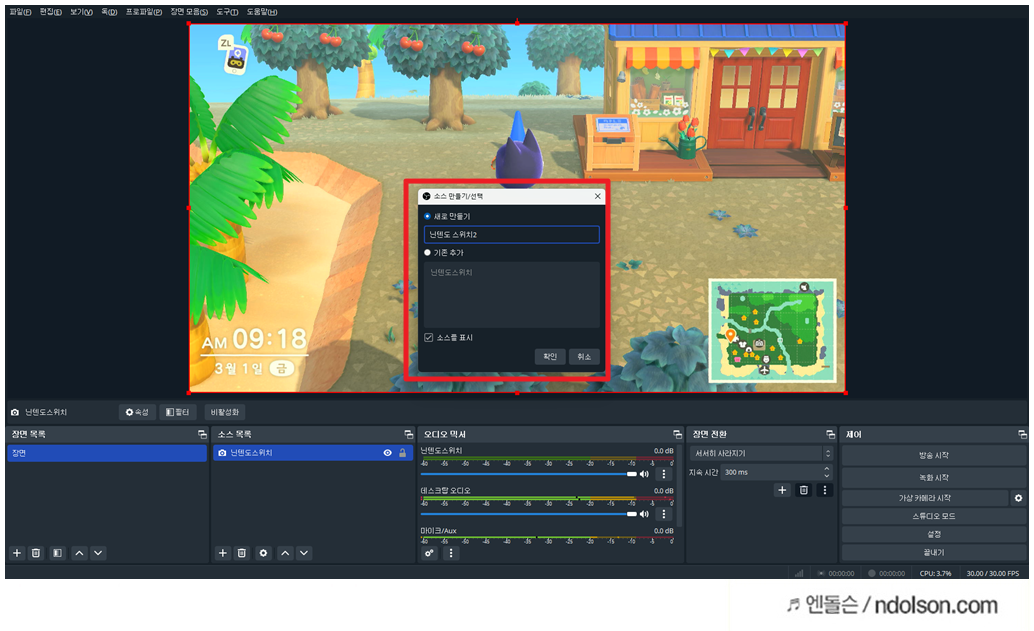Click 취소 in the source dialog
Viewport: 1034px width, 631px height.
pyautogui.click(x=584, y=357)
